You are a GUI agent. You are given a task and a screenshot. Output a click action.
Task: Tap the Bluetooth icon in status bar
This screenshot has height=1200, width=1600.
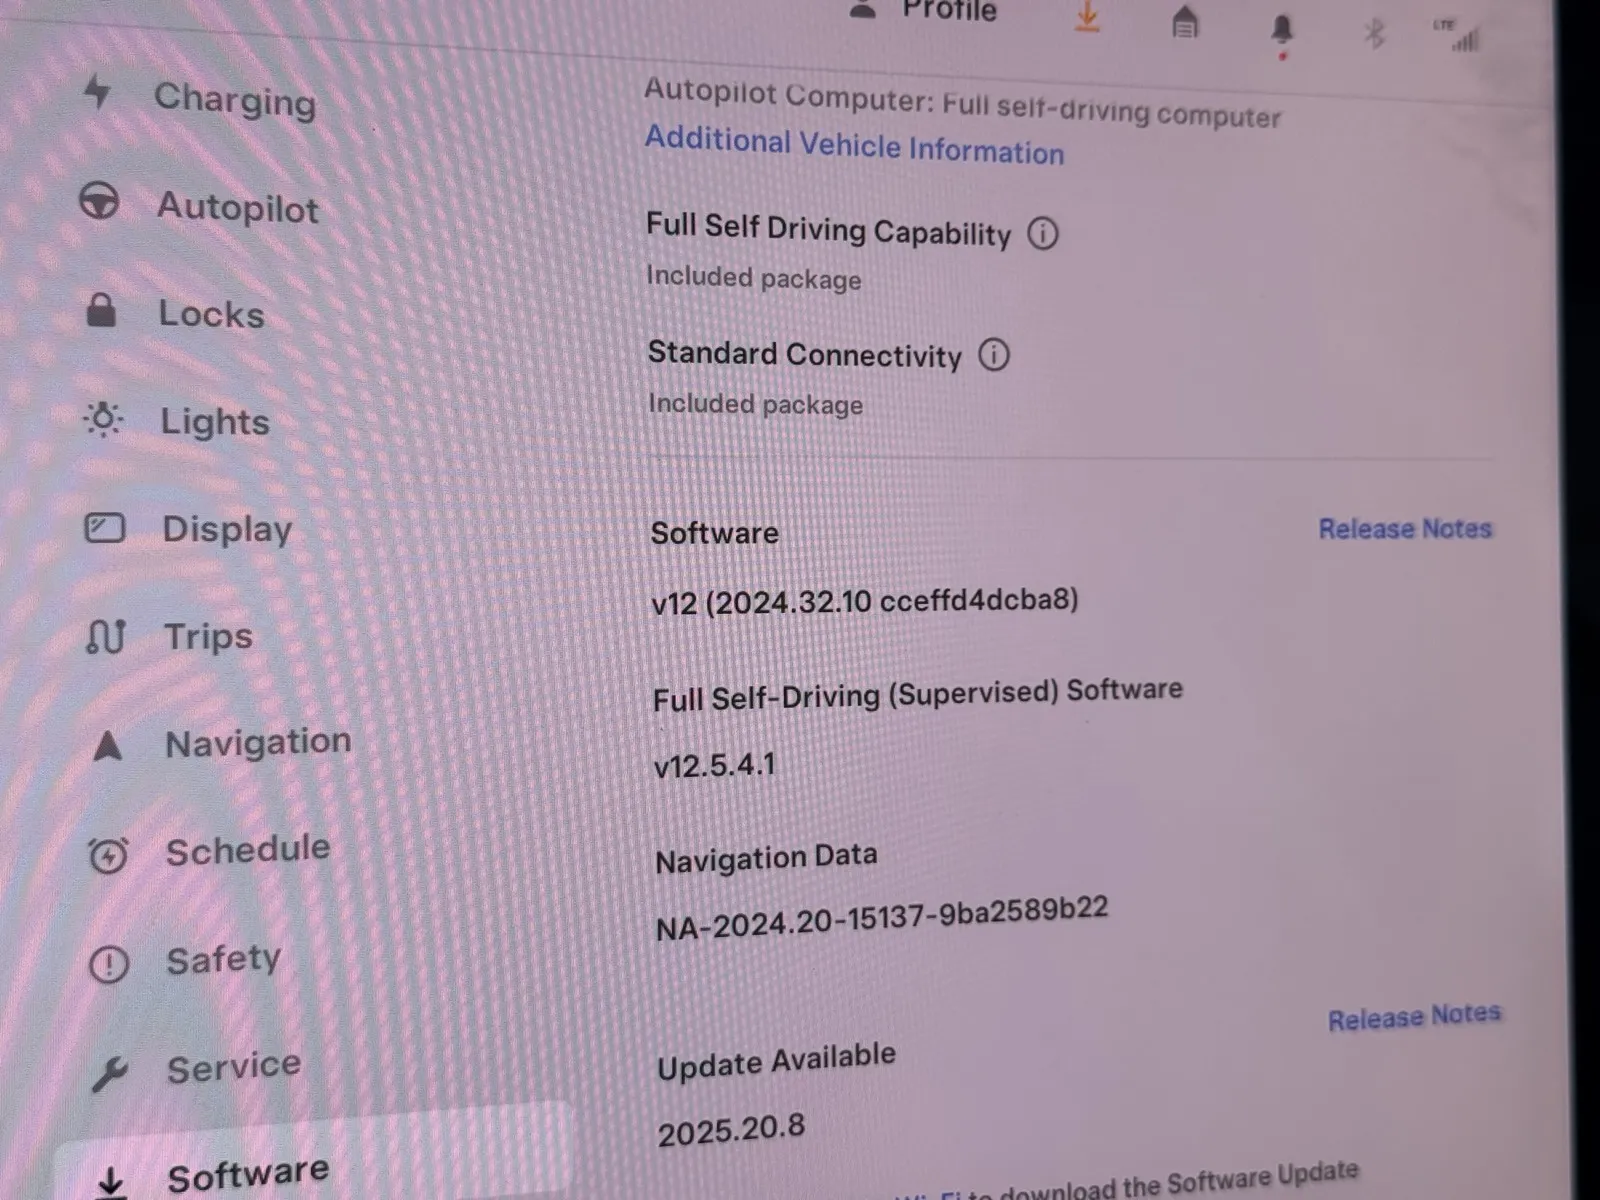pyautogui.click(x=1374, y=34)
